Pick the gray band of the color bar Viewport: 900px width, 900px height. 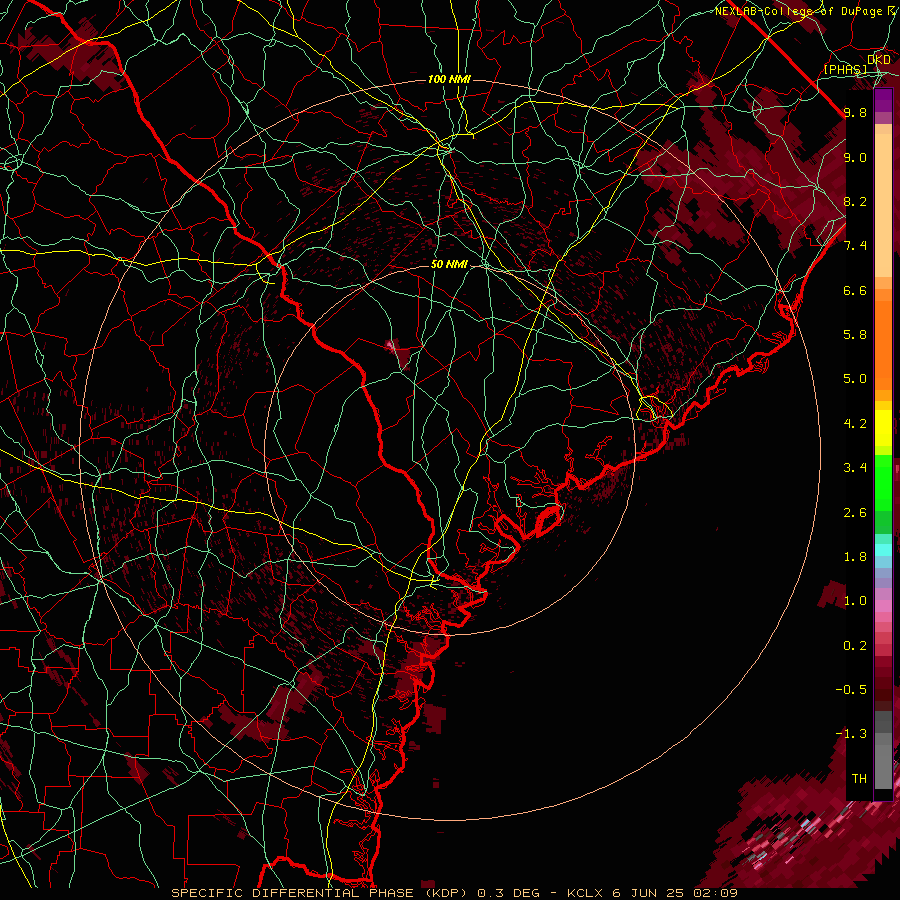(883, 750)
